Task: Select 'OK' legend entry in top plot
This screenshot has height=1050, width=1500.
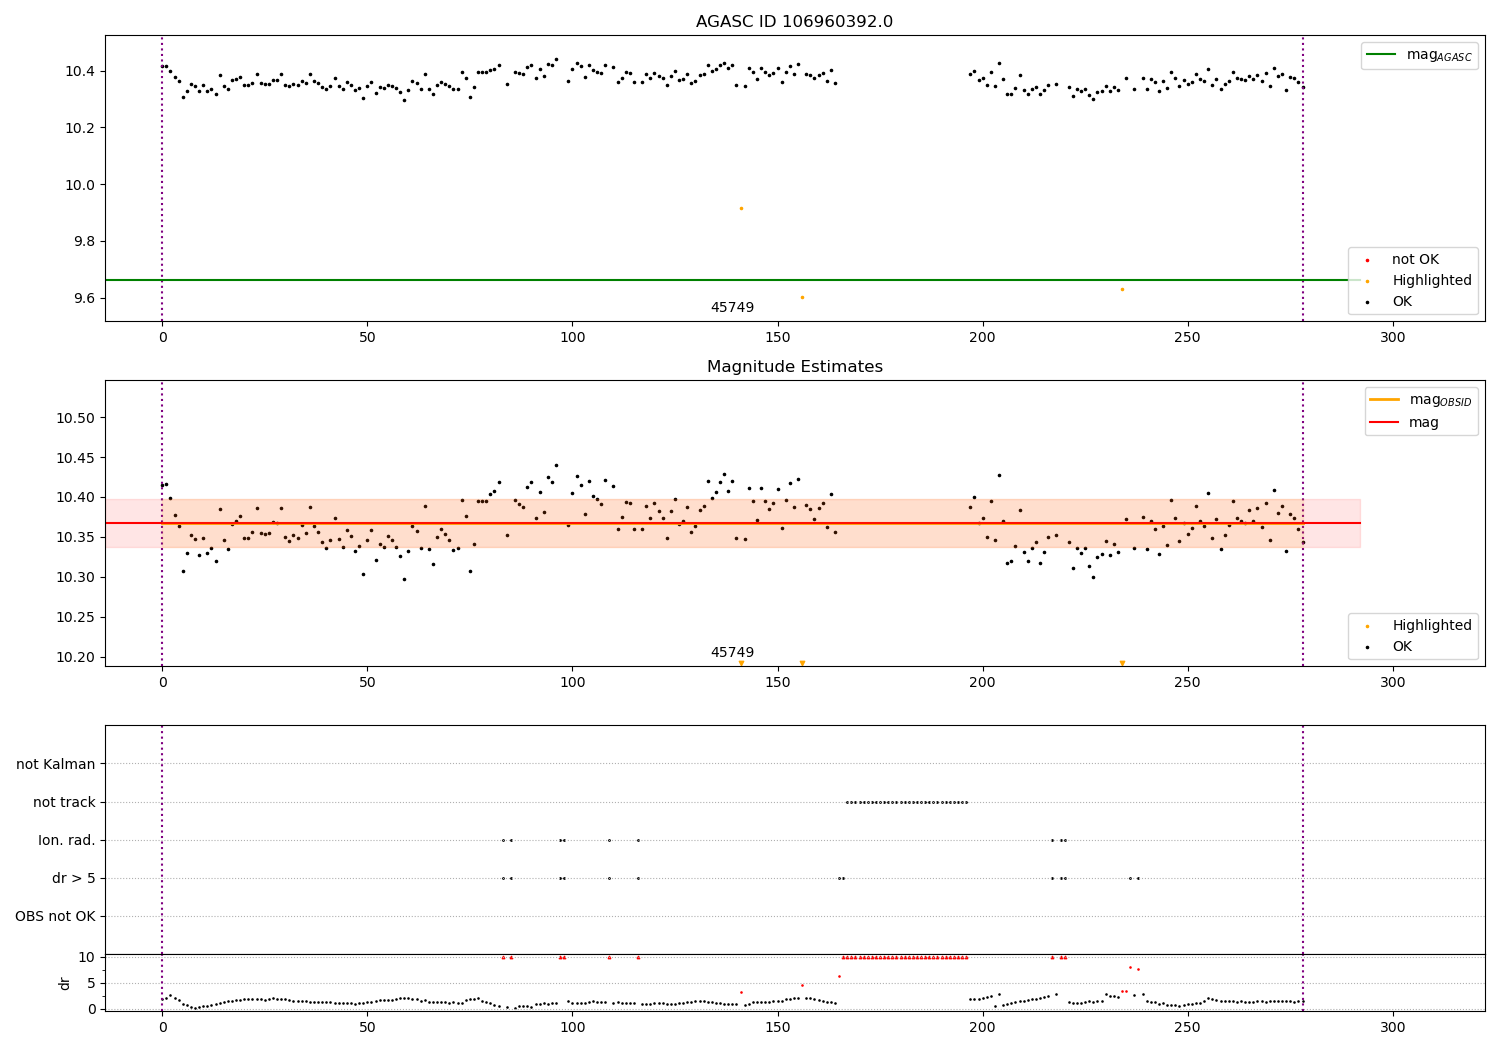Action: coord(1402,302)
